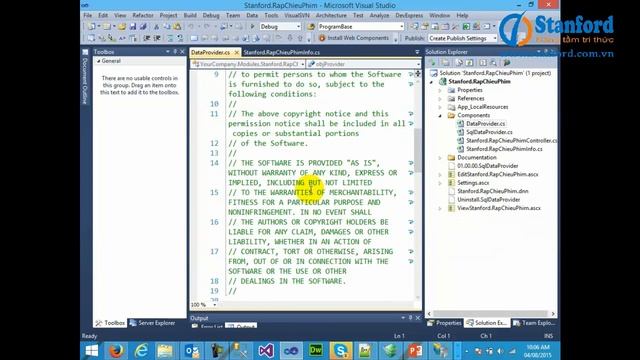
Task: Open the File menu
Action: (87, 15)
